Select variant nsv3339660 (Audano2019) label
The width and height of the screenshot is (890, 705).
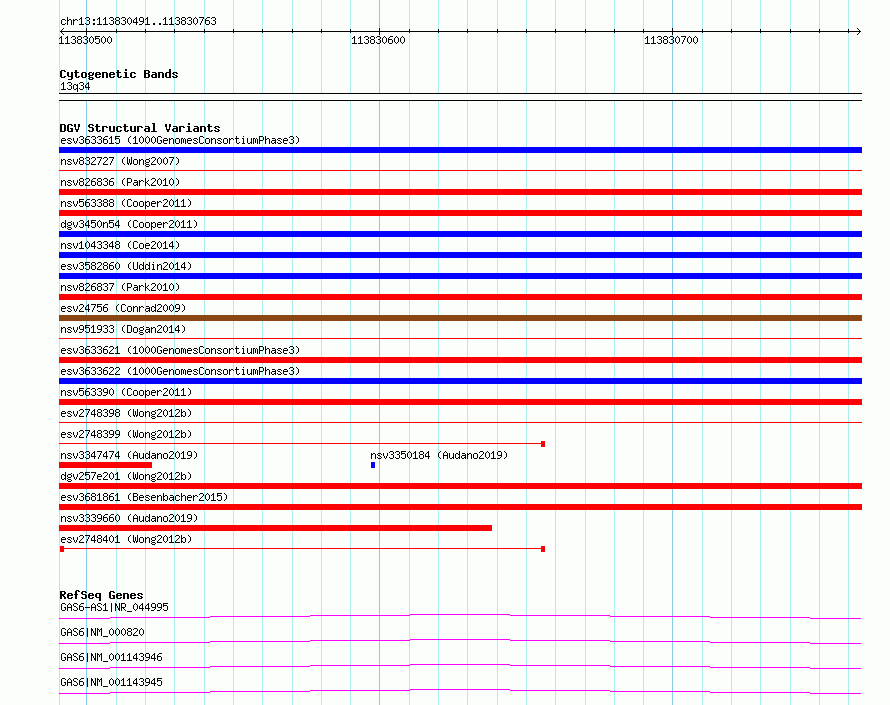click(x=129, y=518)
